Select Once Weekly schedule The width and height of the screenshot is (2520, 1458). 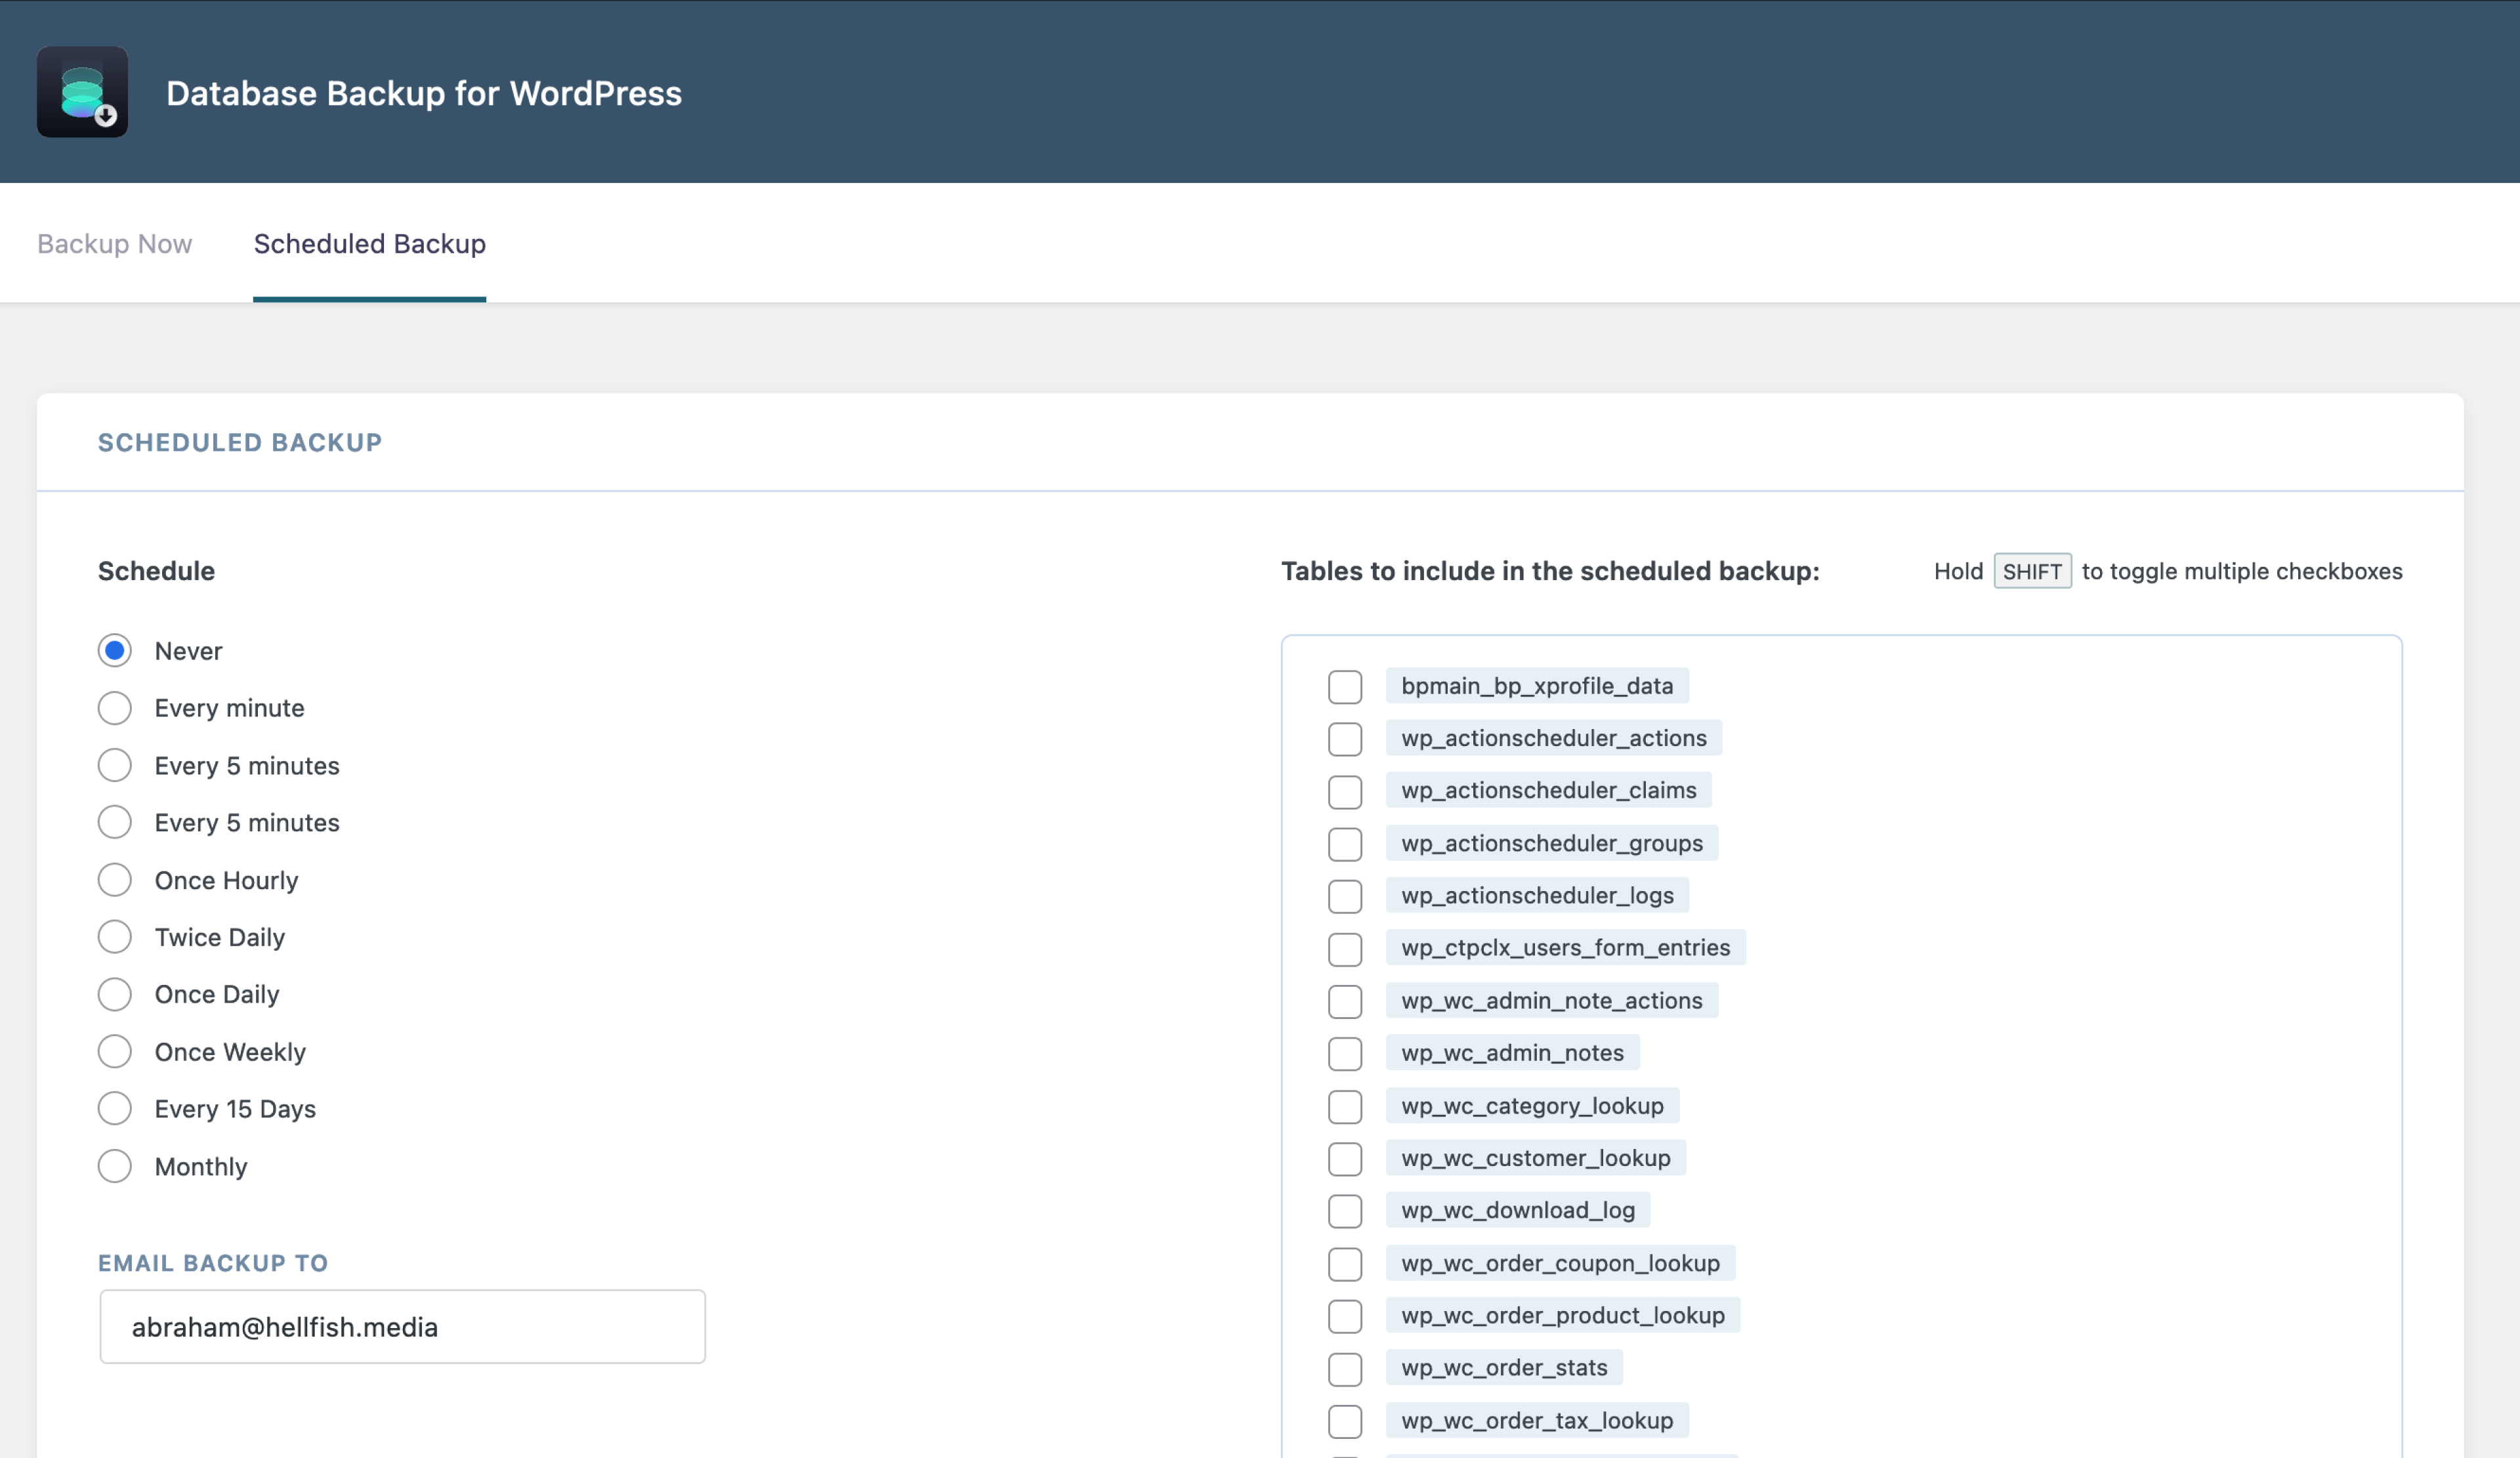point(114,1051)
